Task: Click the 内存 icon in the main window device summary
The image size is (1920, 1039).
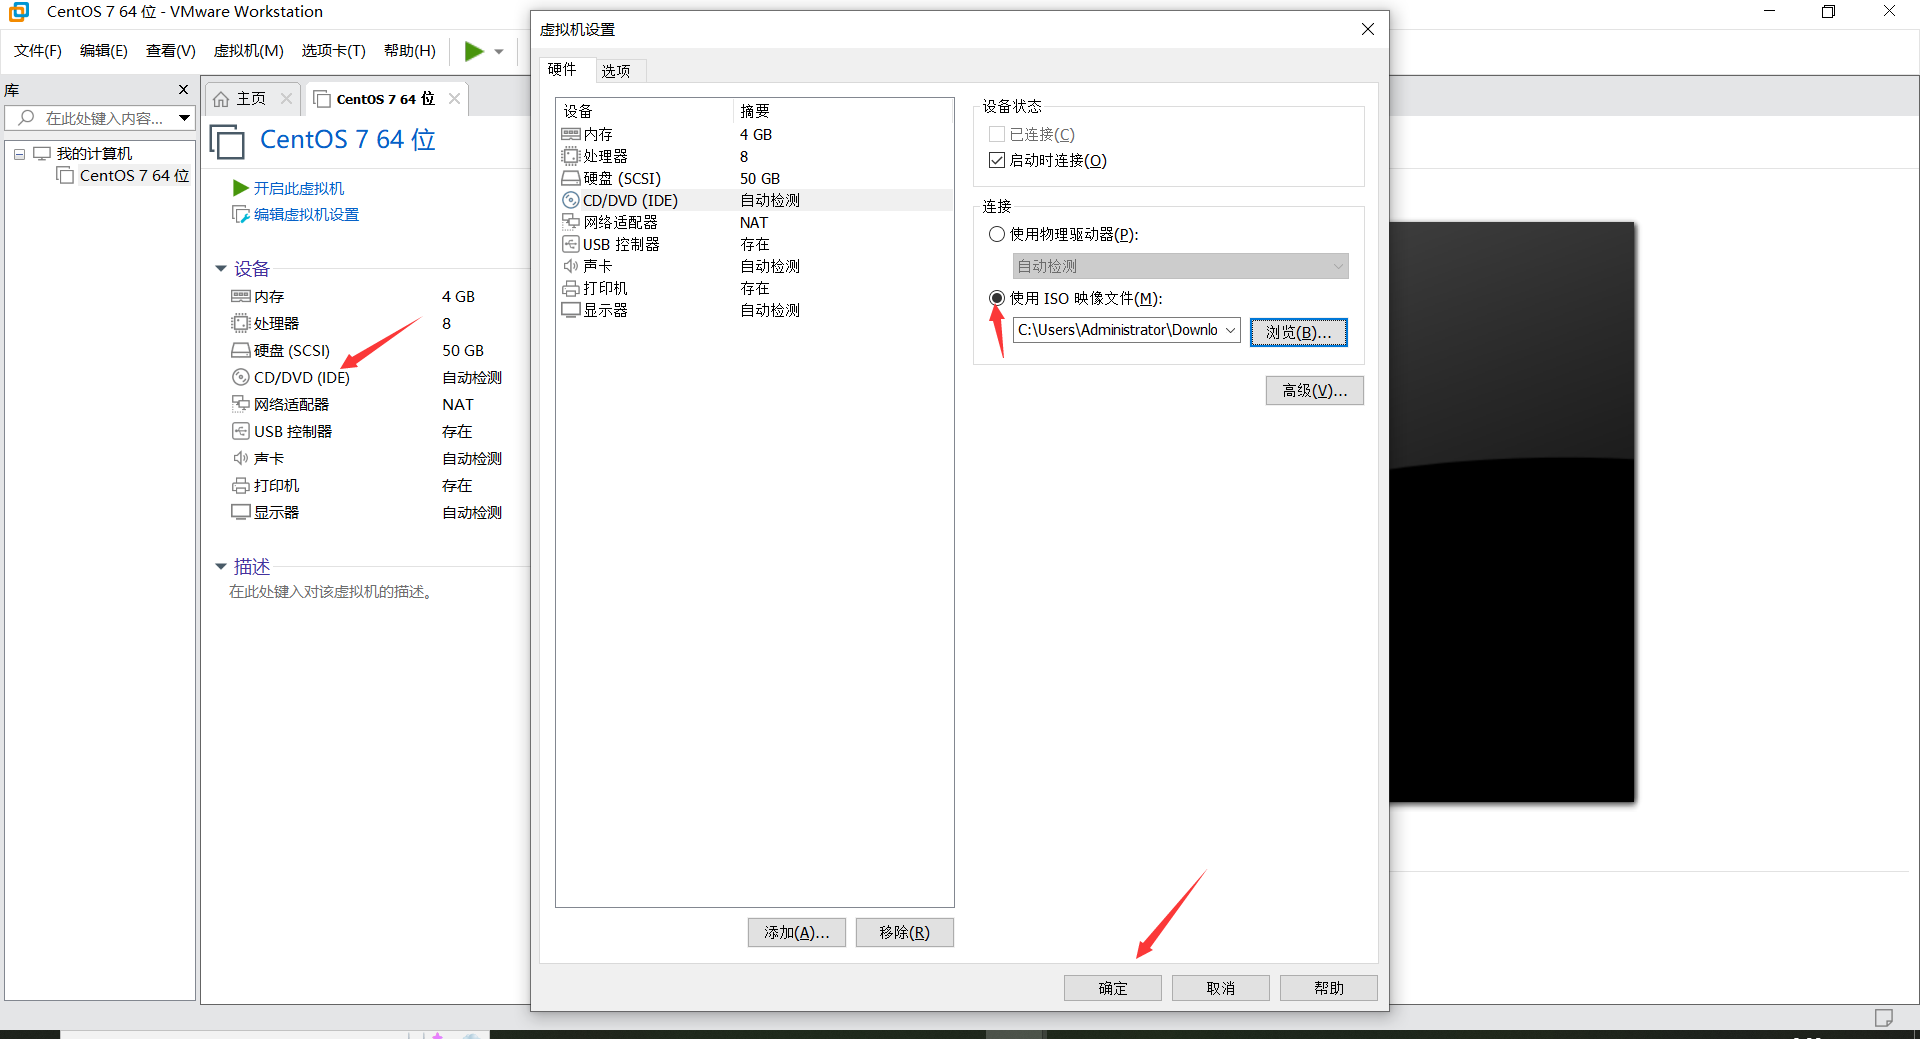Action: tap(241, 296)
